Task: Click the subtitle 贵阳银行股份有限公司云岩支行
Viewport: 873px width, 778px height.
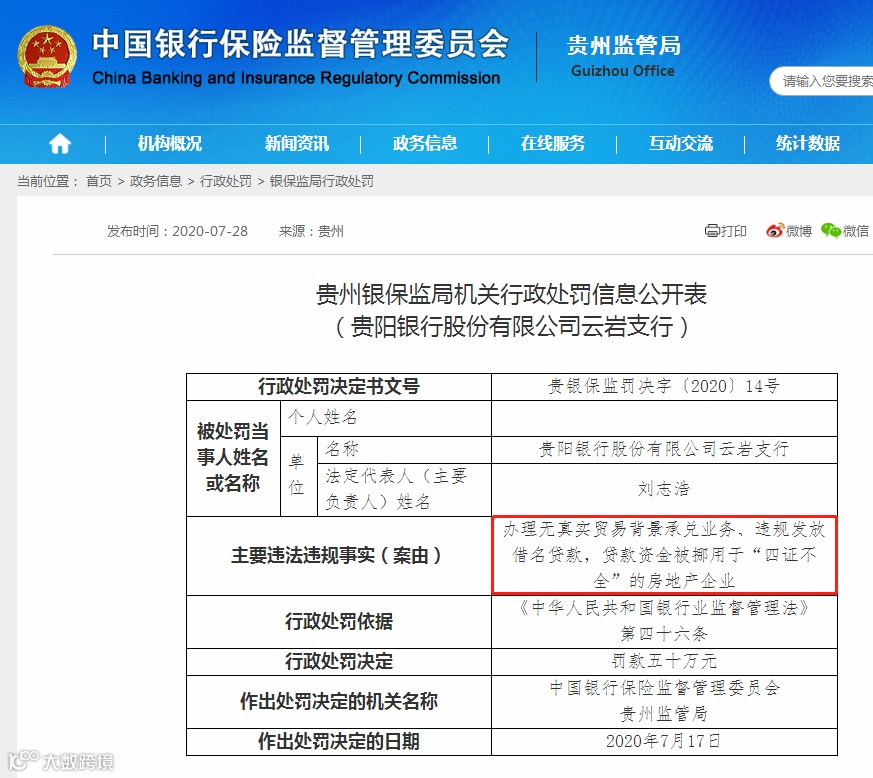Action: click(512, 326)
